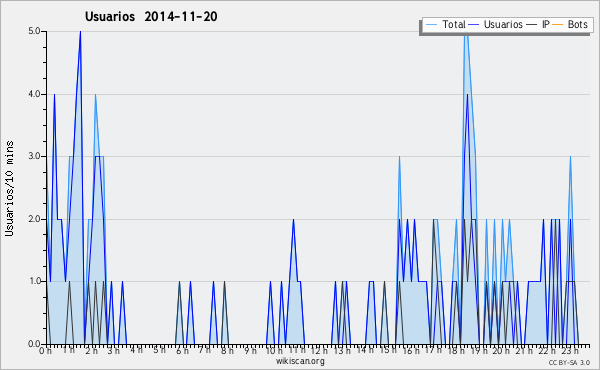Viewport: 600px width, 370px height.
Task: Click the '18 h' x-axis label
Action: pyautogui.click(x=456, y=351)
